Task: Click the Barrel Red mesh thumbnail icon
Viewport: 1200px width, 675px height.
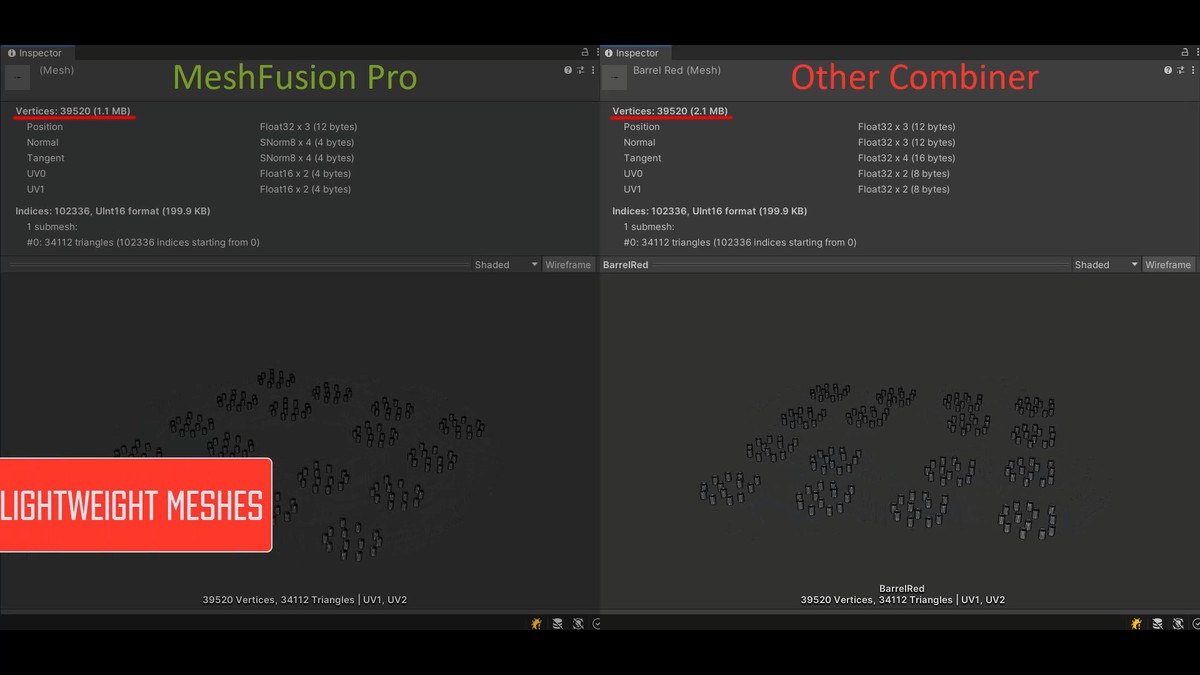Action: (616, 78)
